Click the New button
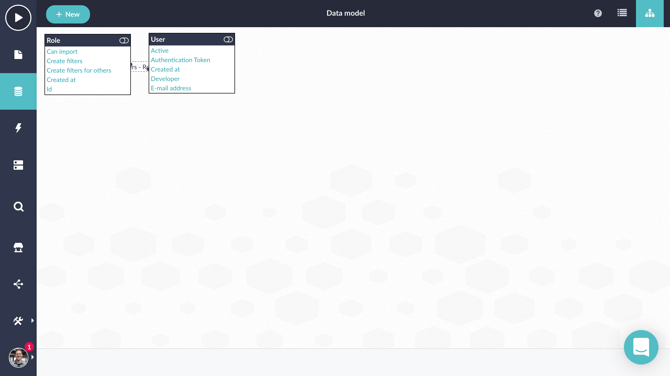 68,14
